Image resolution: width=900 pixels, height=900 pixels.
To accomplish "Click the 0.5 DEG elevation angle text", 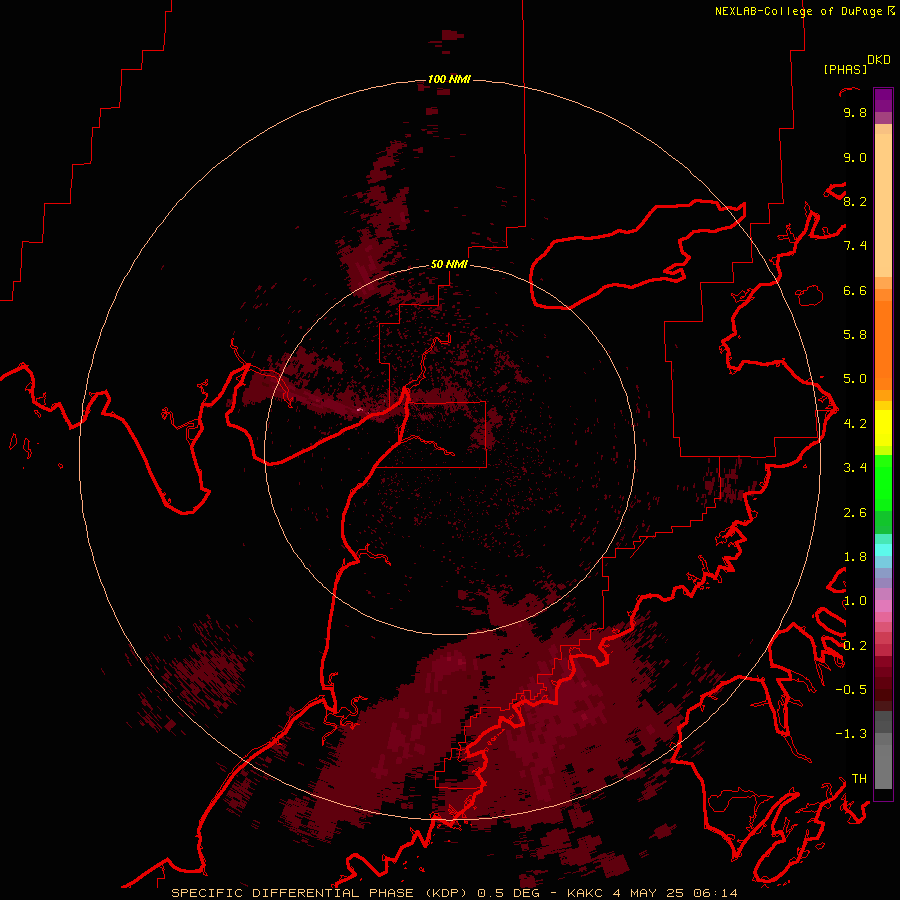I will [x=509, y=893].
